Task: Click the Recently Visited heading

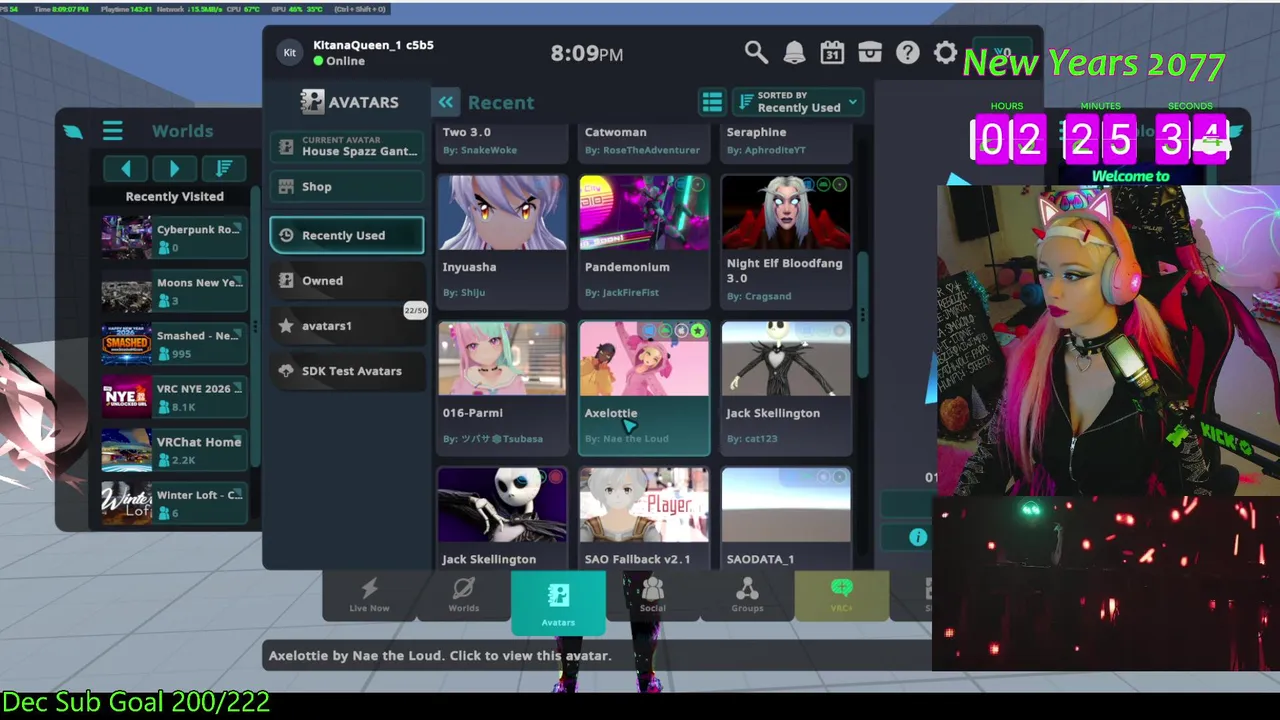Action: (x=174, y=197)
